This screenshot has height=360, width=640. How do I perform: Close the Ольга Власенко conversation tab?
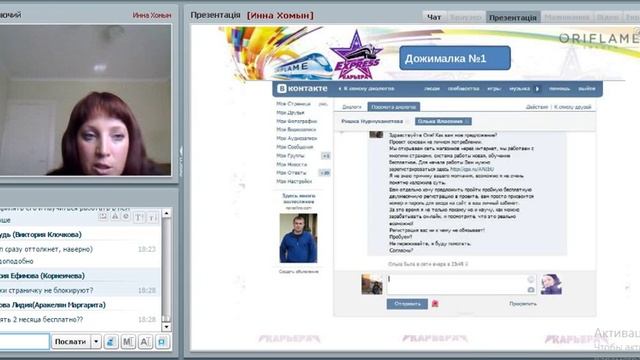click(x=468, y=121)
